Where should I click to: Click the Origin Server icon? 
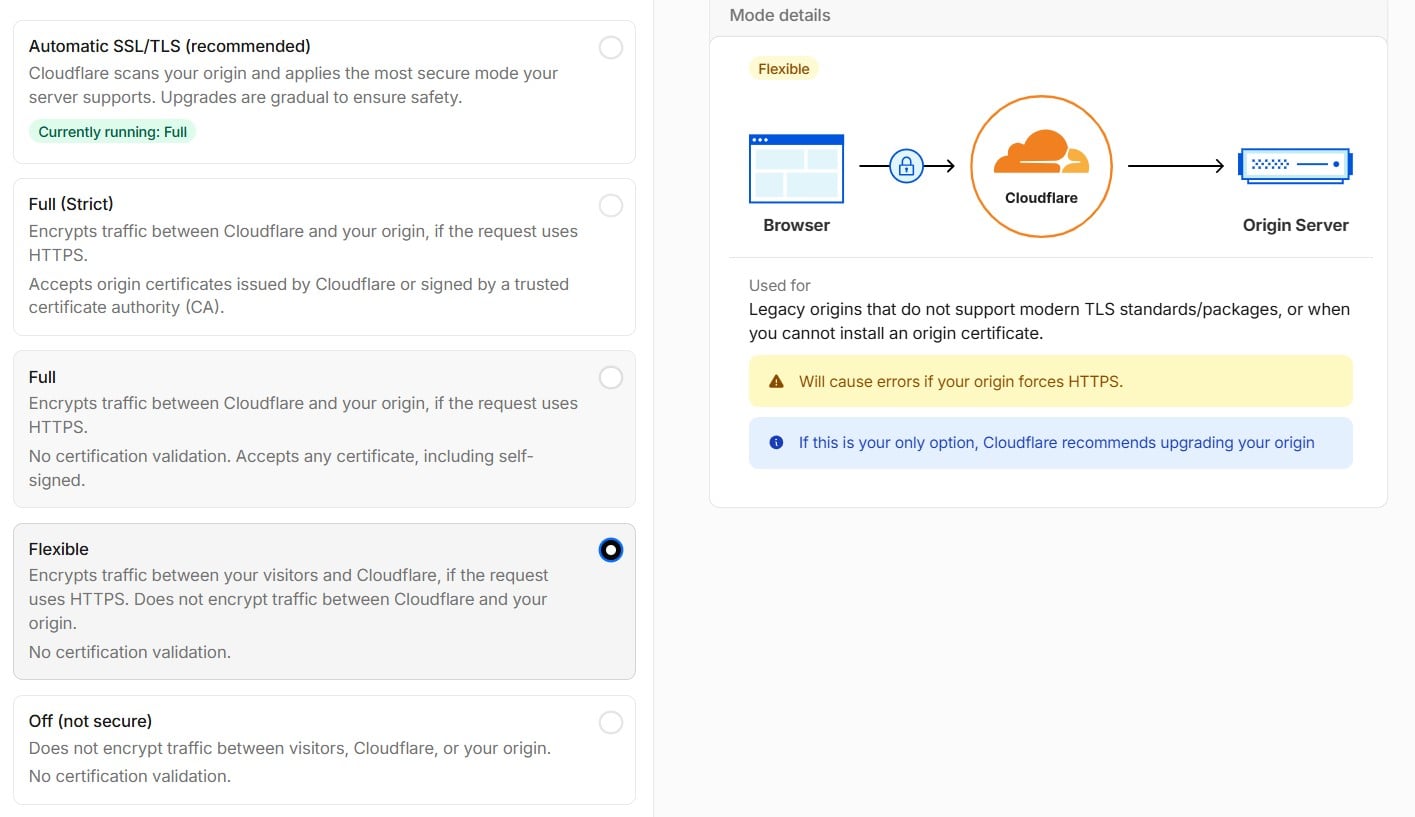coord(1295,165)
